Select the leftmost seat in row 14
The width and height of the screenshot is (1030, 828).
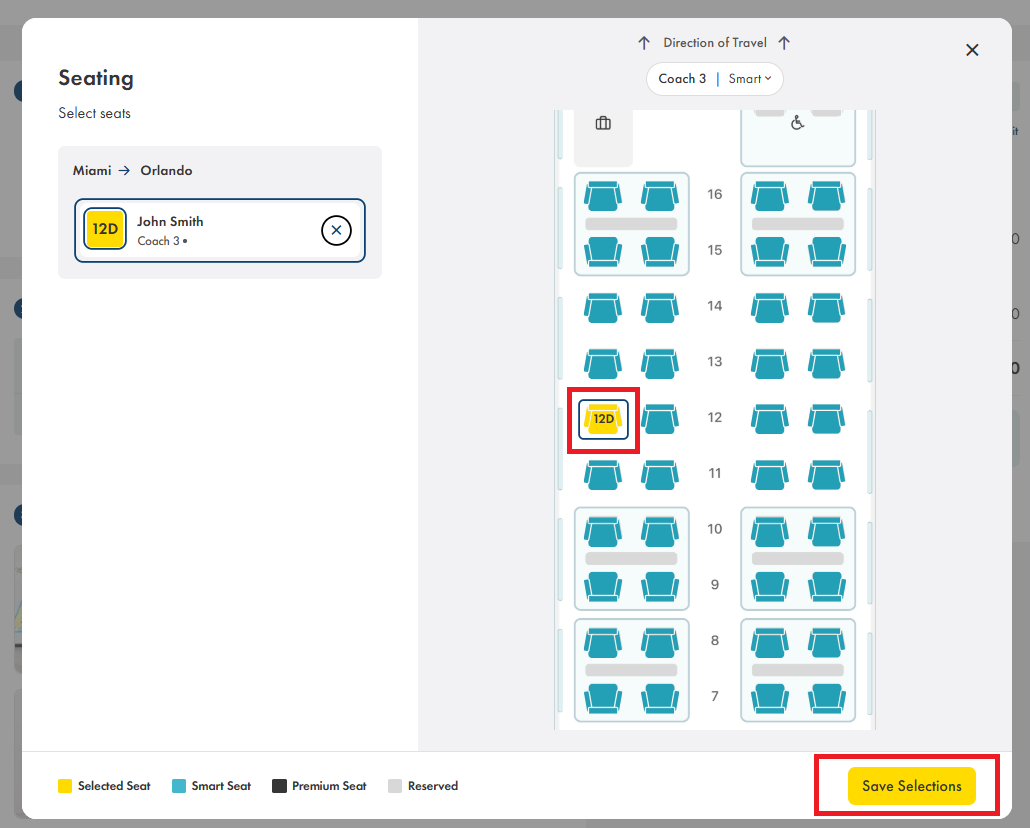tap(603, 308)
